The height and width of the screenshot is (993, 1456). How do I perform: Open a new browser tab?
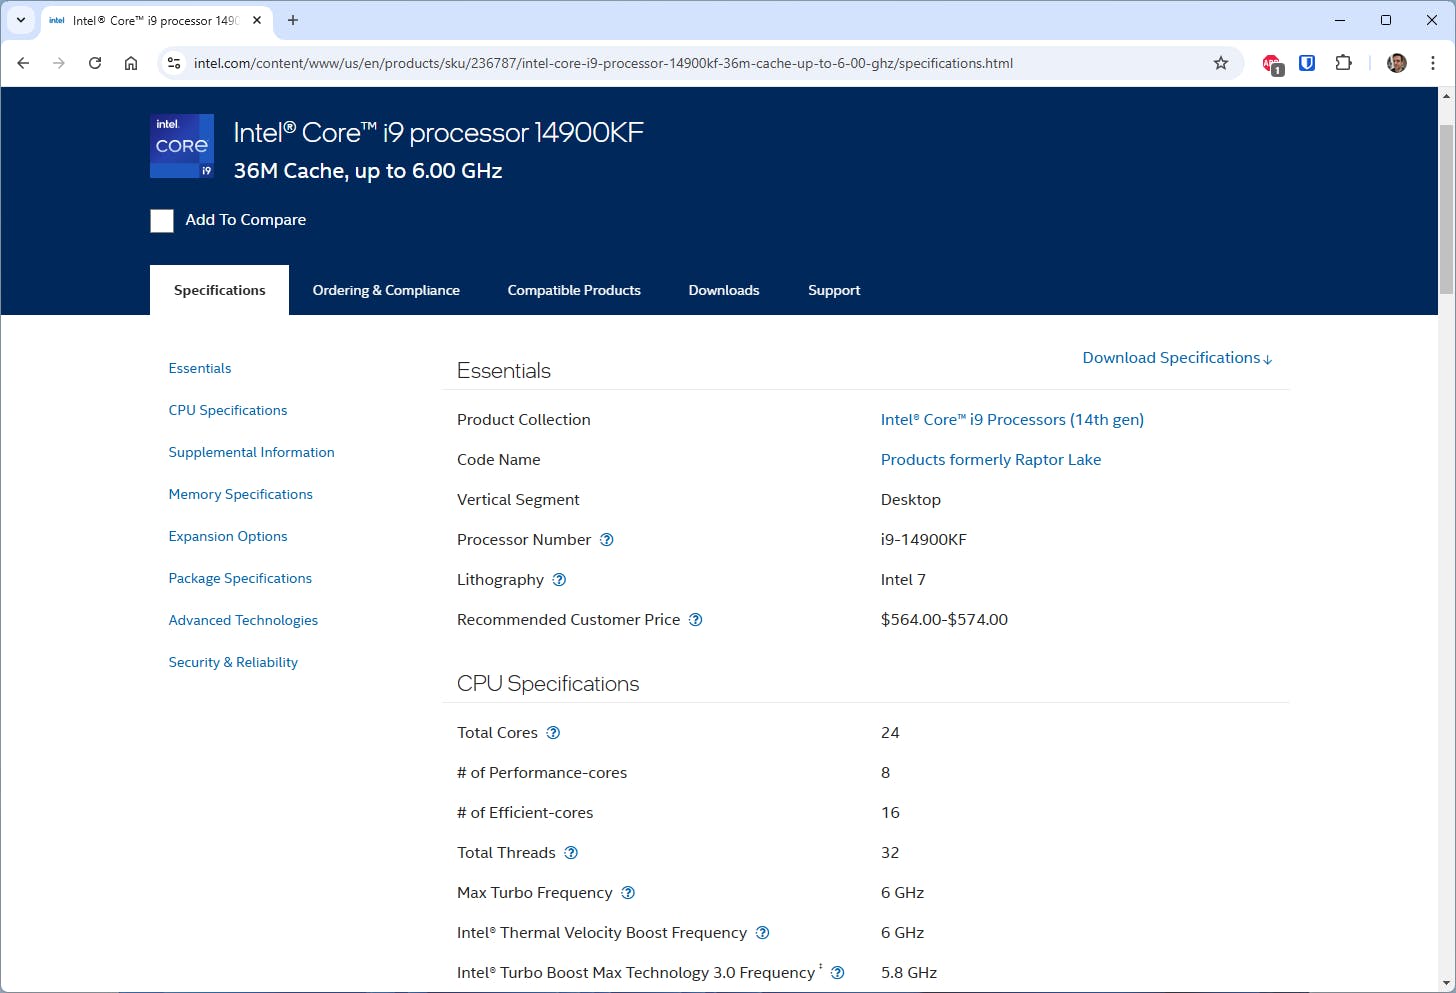[293, 20]
